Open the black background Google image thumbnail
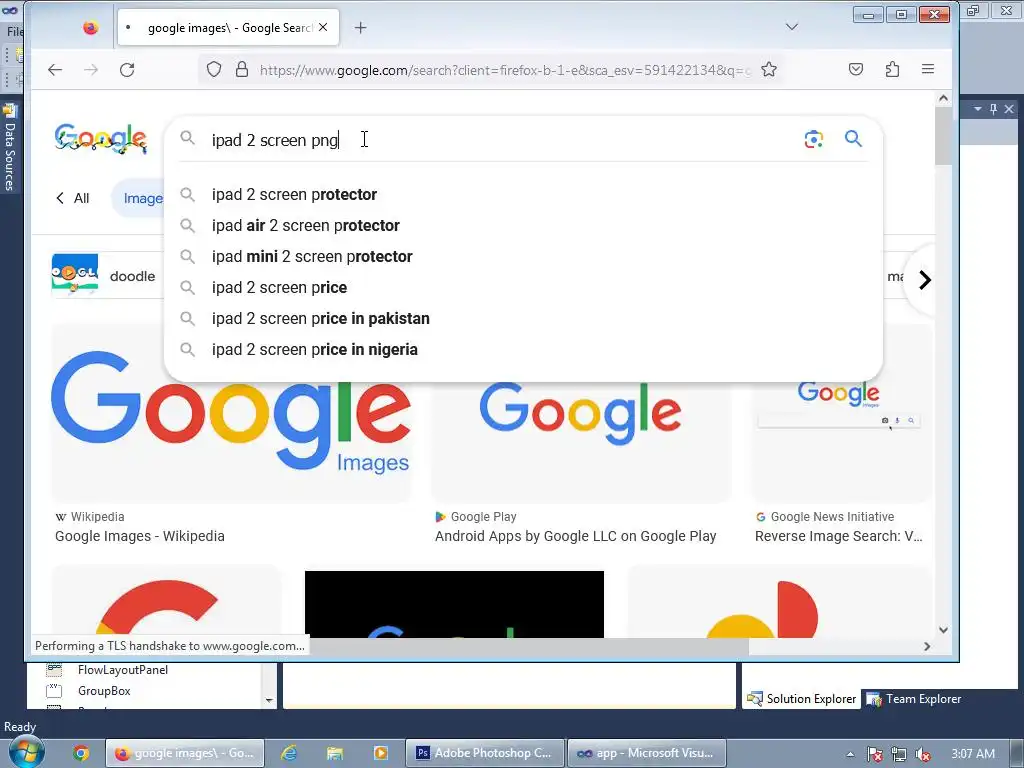This screenshot has height=768, width=1024. pos(454,604)
